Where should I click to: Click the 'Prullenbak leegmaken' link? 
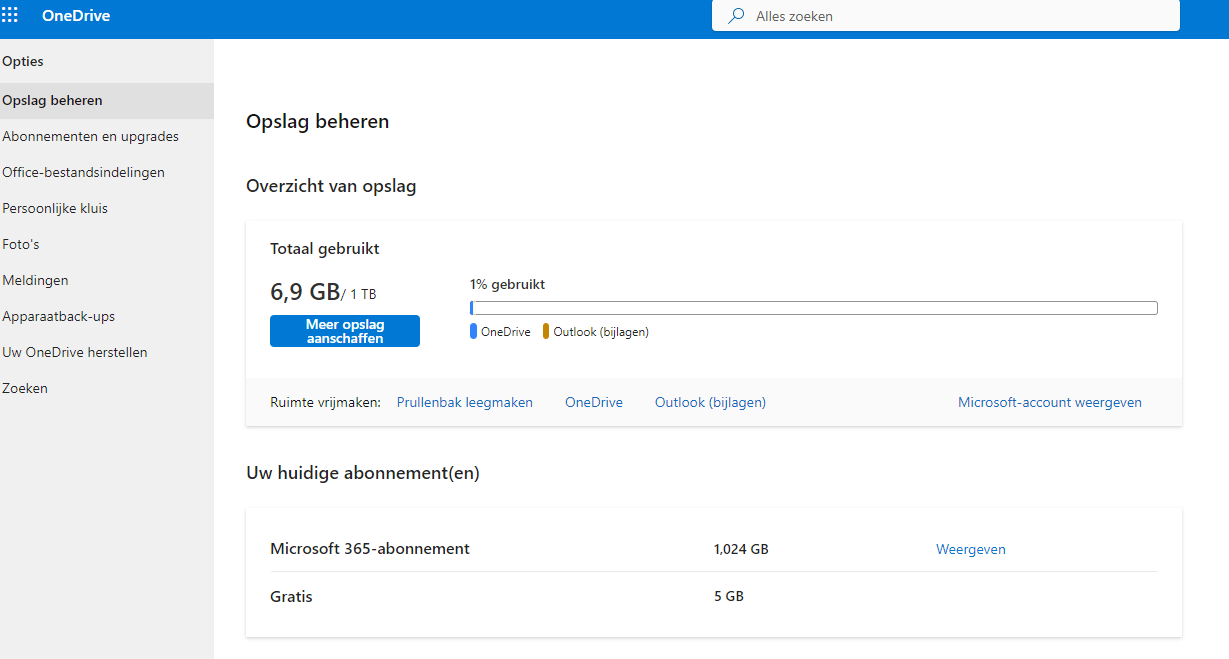pos(465,402)
